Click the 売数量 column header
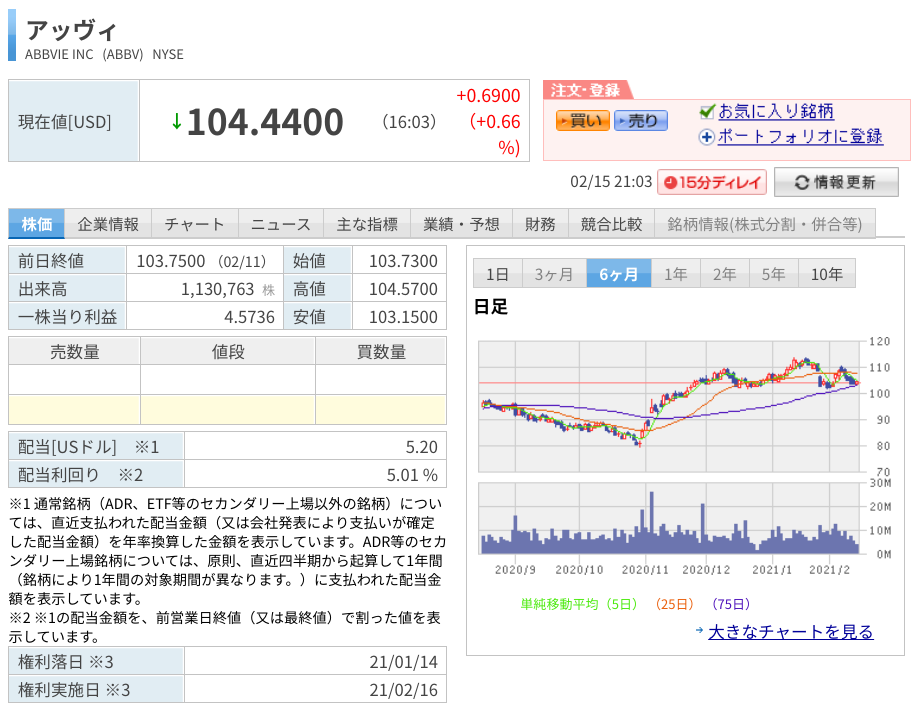The height and width of the screenshot is (710, 915). [x=74, y=351]
